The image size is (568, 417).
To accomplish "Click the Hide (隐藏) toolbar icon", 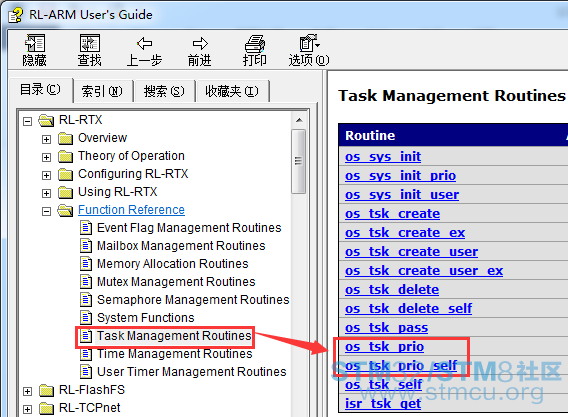I will (35, 43).
